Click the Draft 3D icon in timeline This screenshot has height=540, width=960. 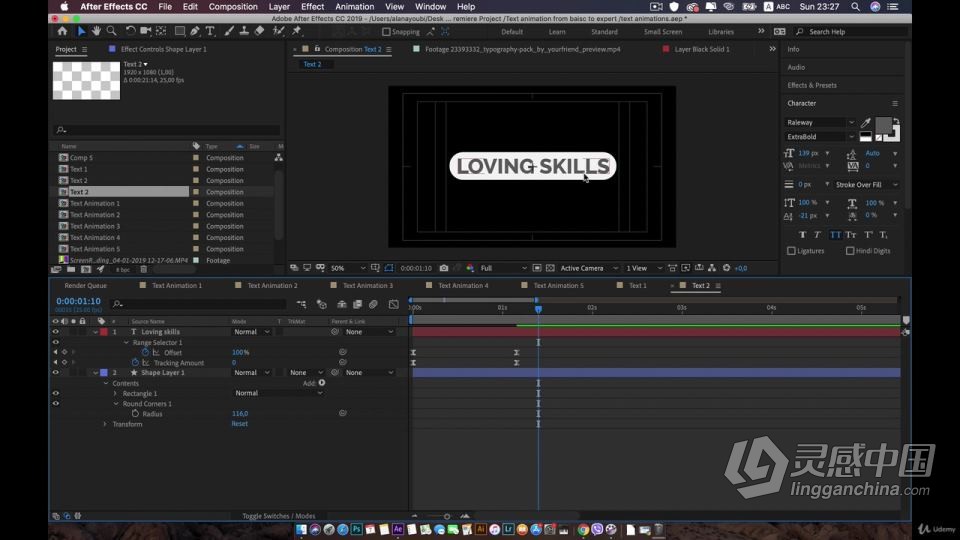click(x=321, y=304)
